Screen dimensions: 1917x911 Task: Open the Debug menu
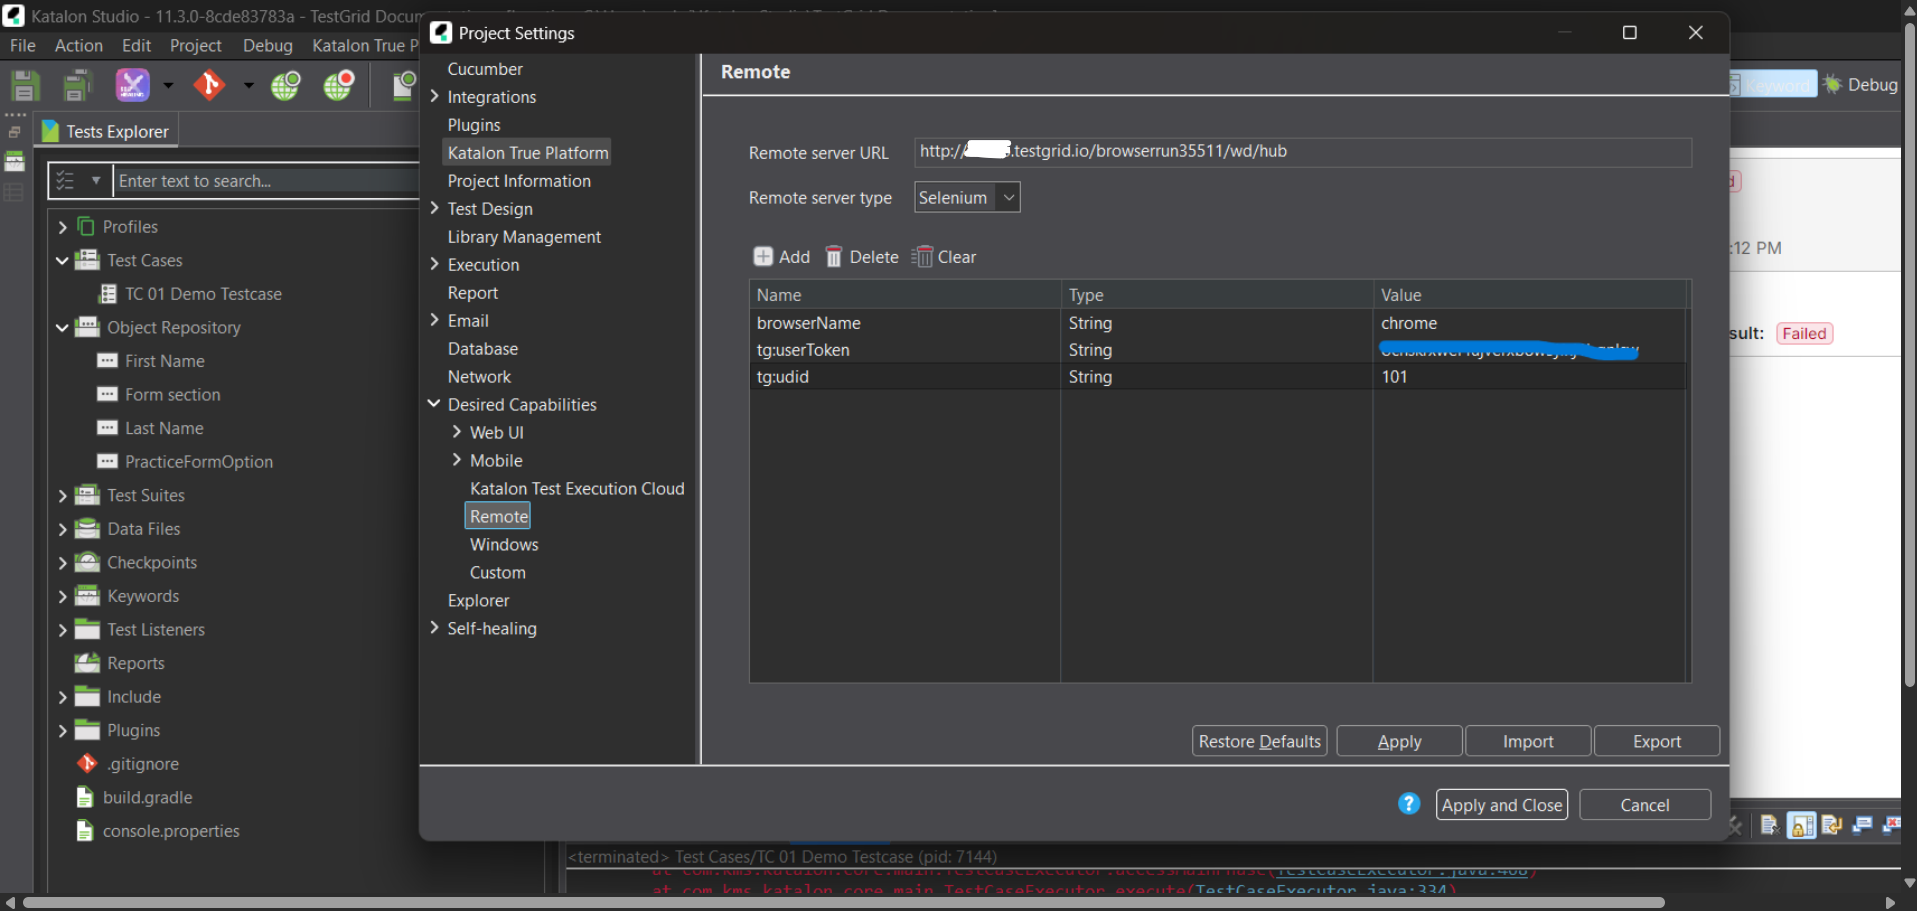(268, 46)
